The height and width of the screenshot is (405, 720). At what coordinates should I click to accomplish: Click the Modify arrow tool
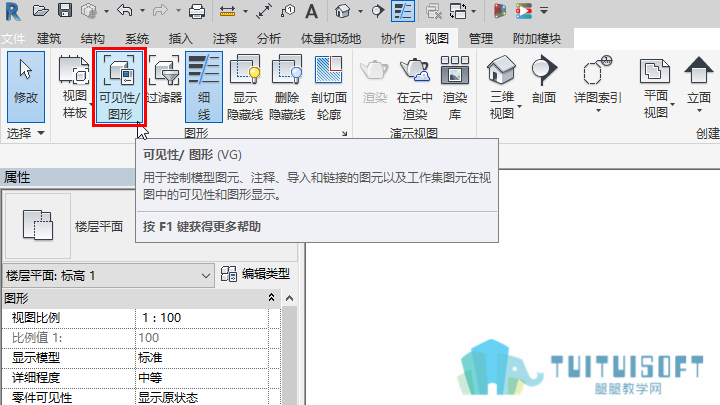click(x=26, y=86)
